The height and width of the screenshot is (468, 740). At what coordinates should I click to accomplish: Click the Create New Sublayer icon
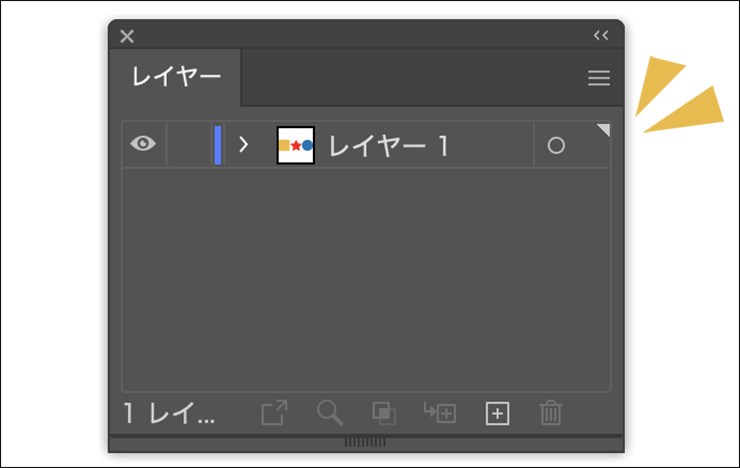tap(440, 413)
